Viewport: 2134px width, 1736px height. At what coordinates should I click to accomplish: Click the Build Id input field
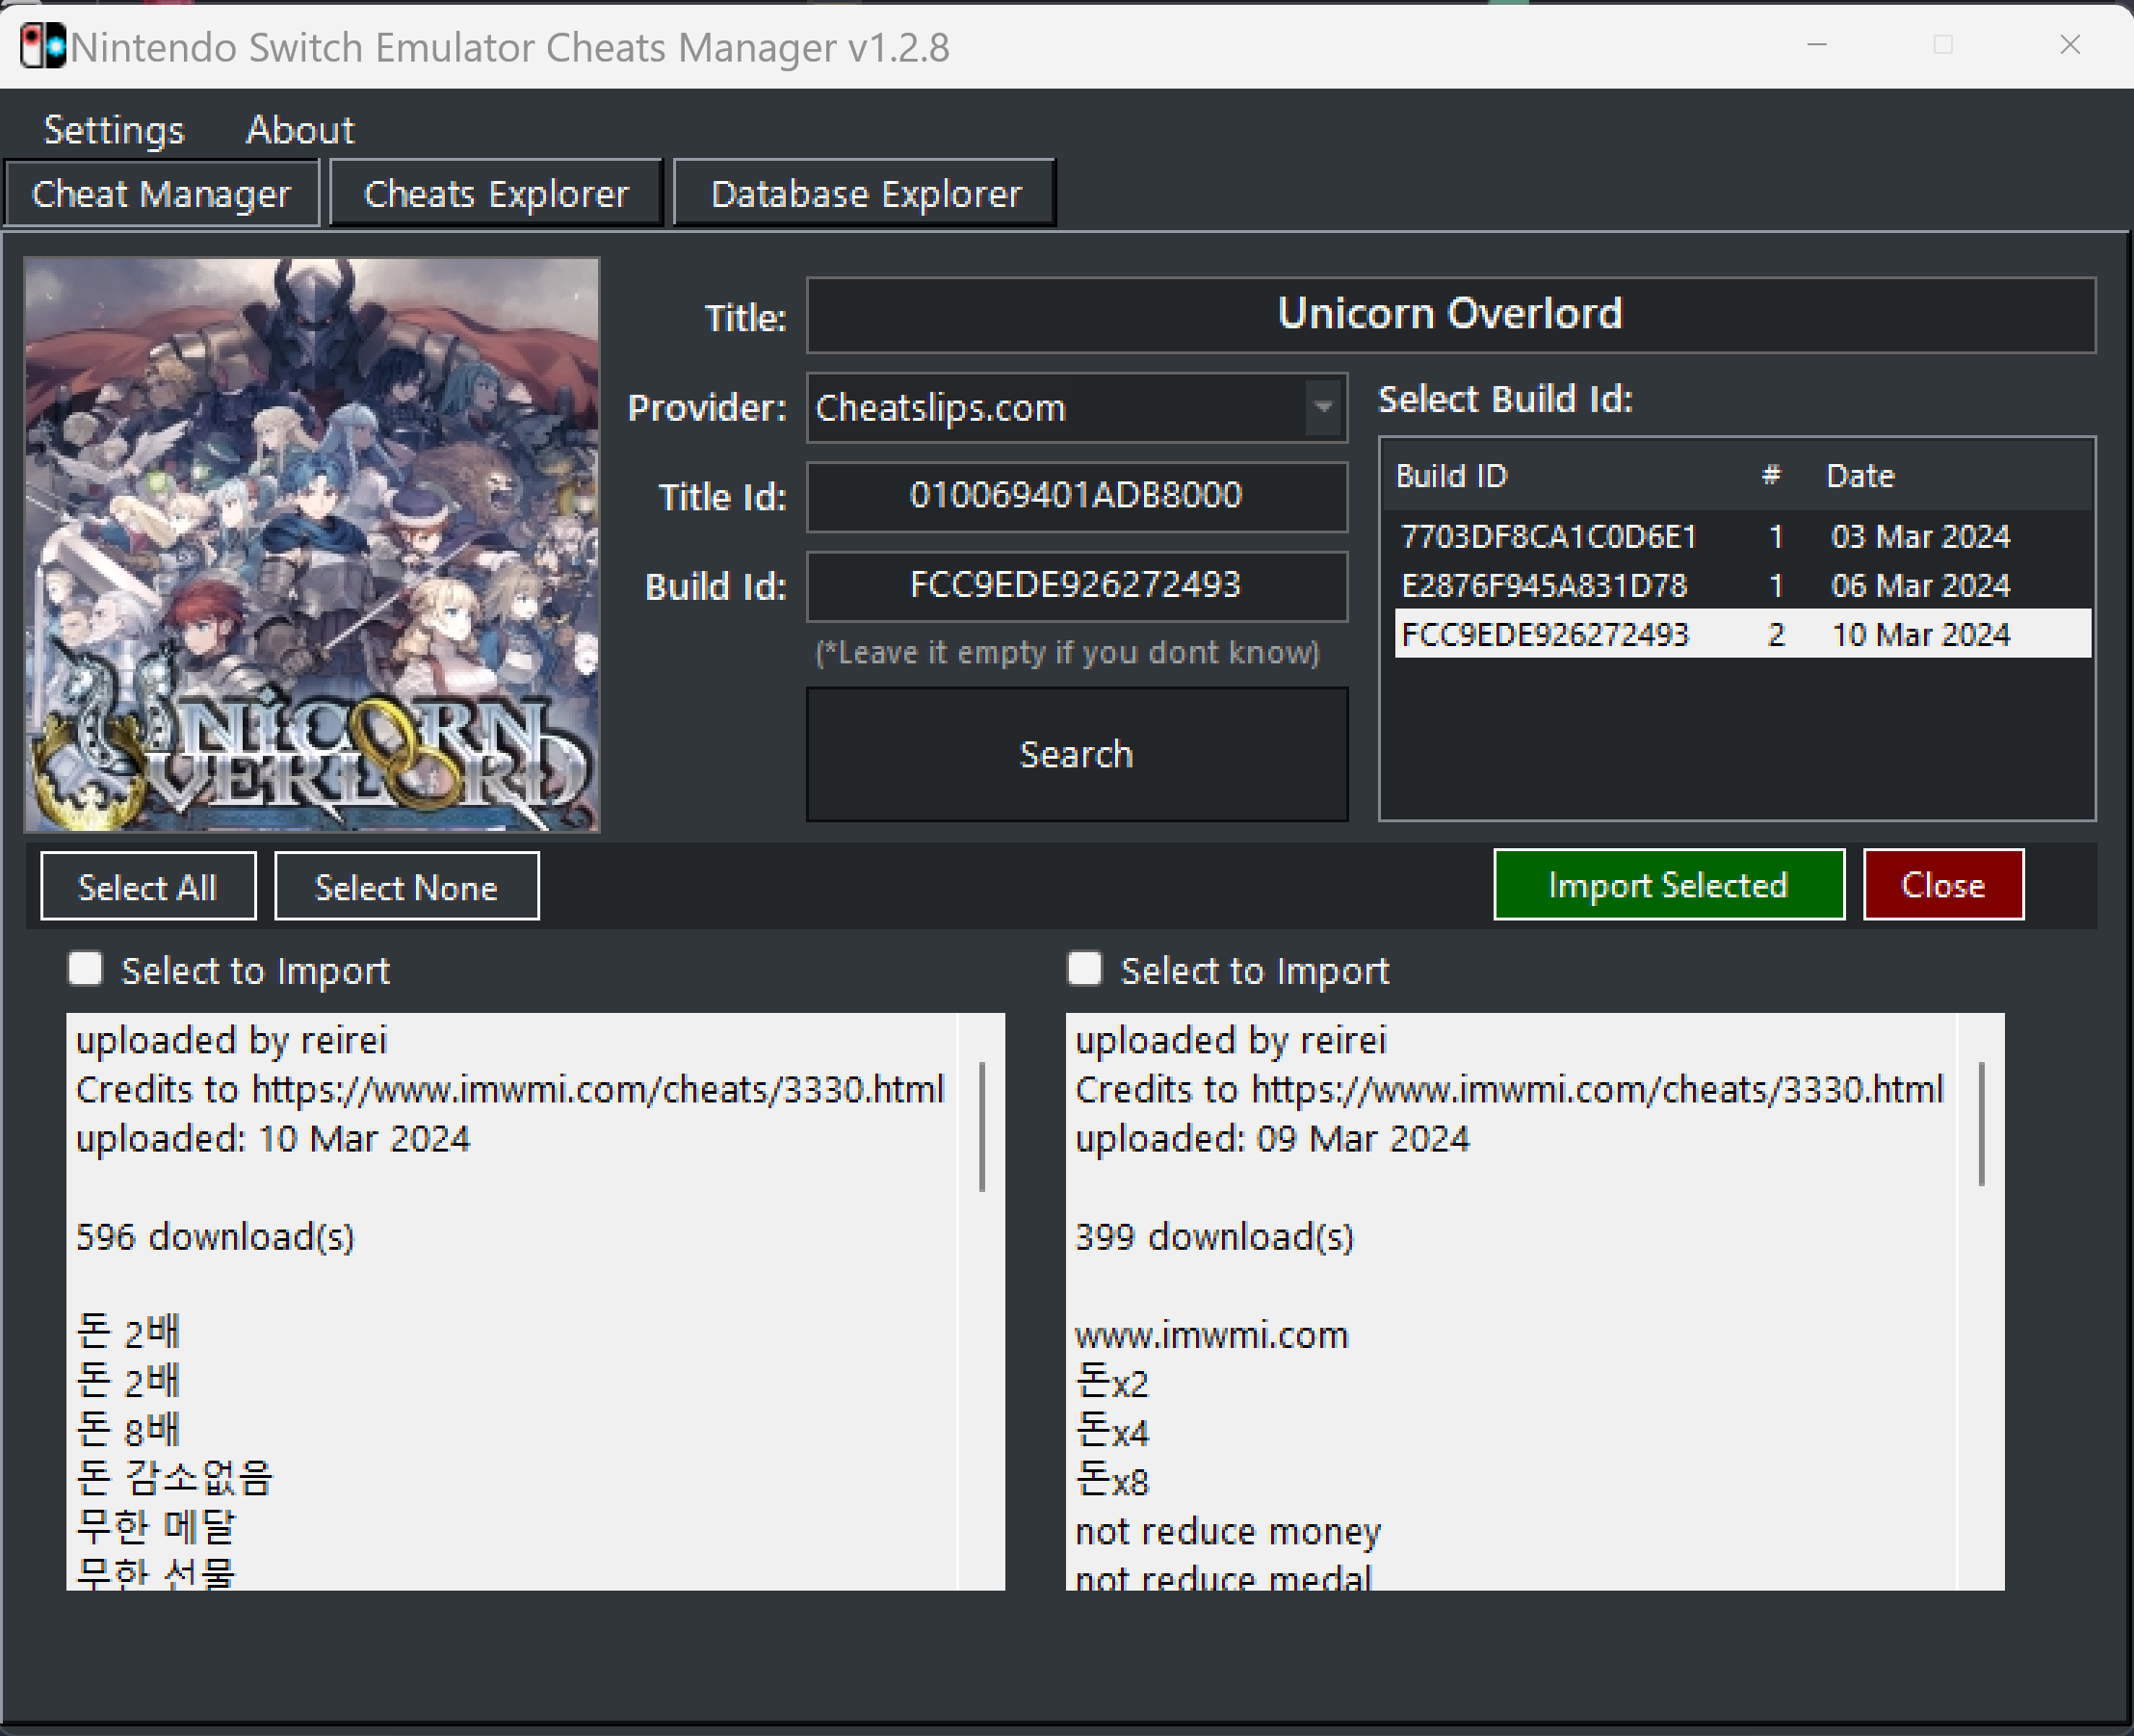pos(1077,585)
